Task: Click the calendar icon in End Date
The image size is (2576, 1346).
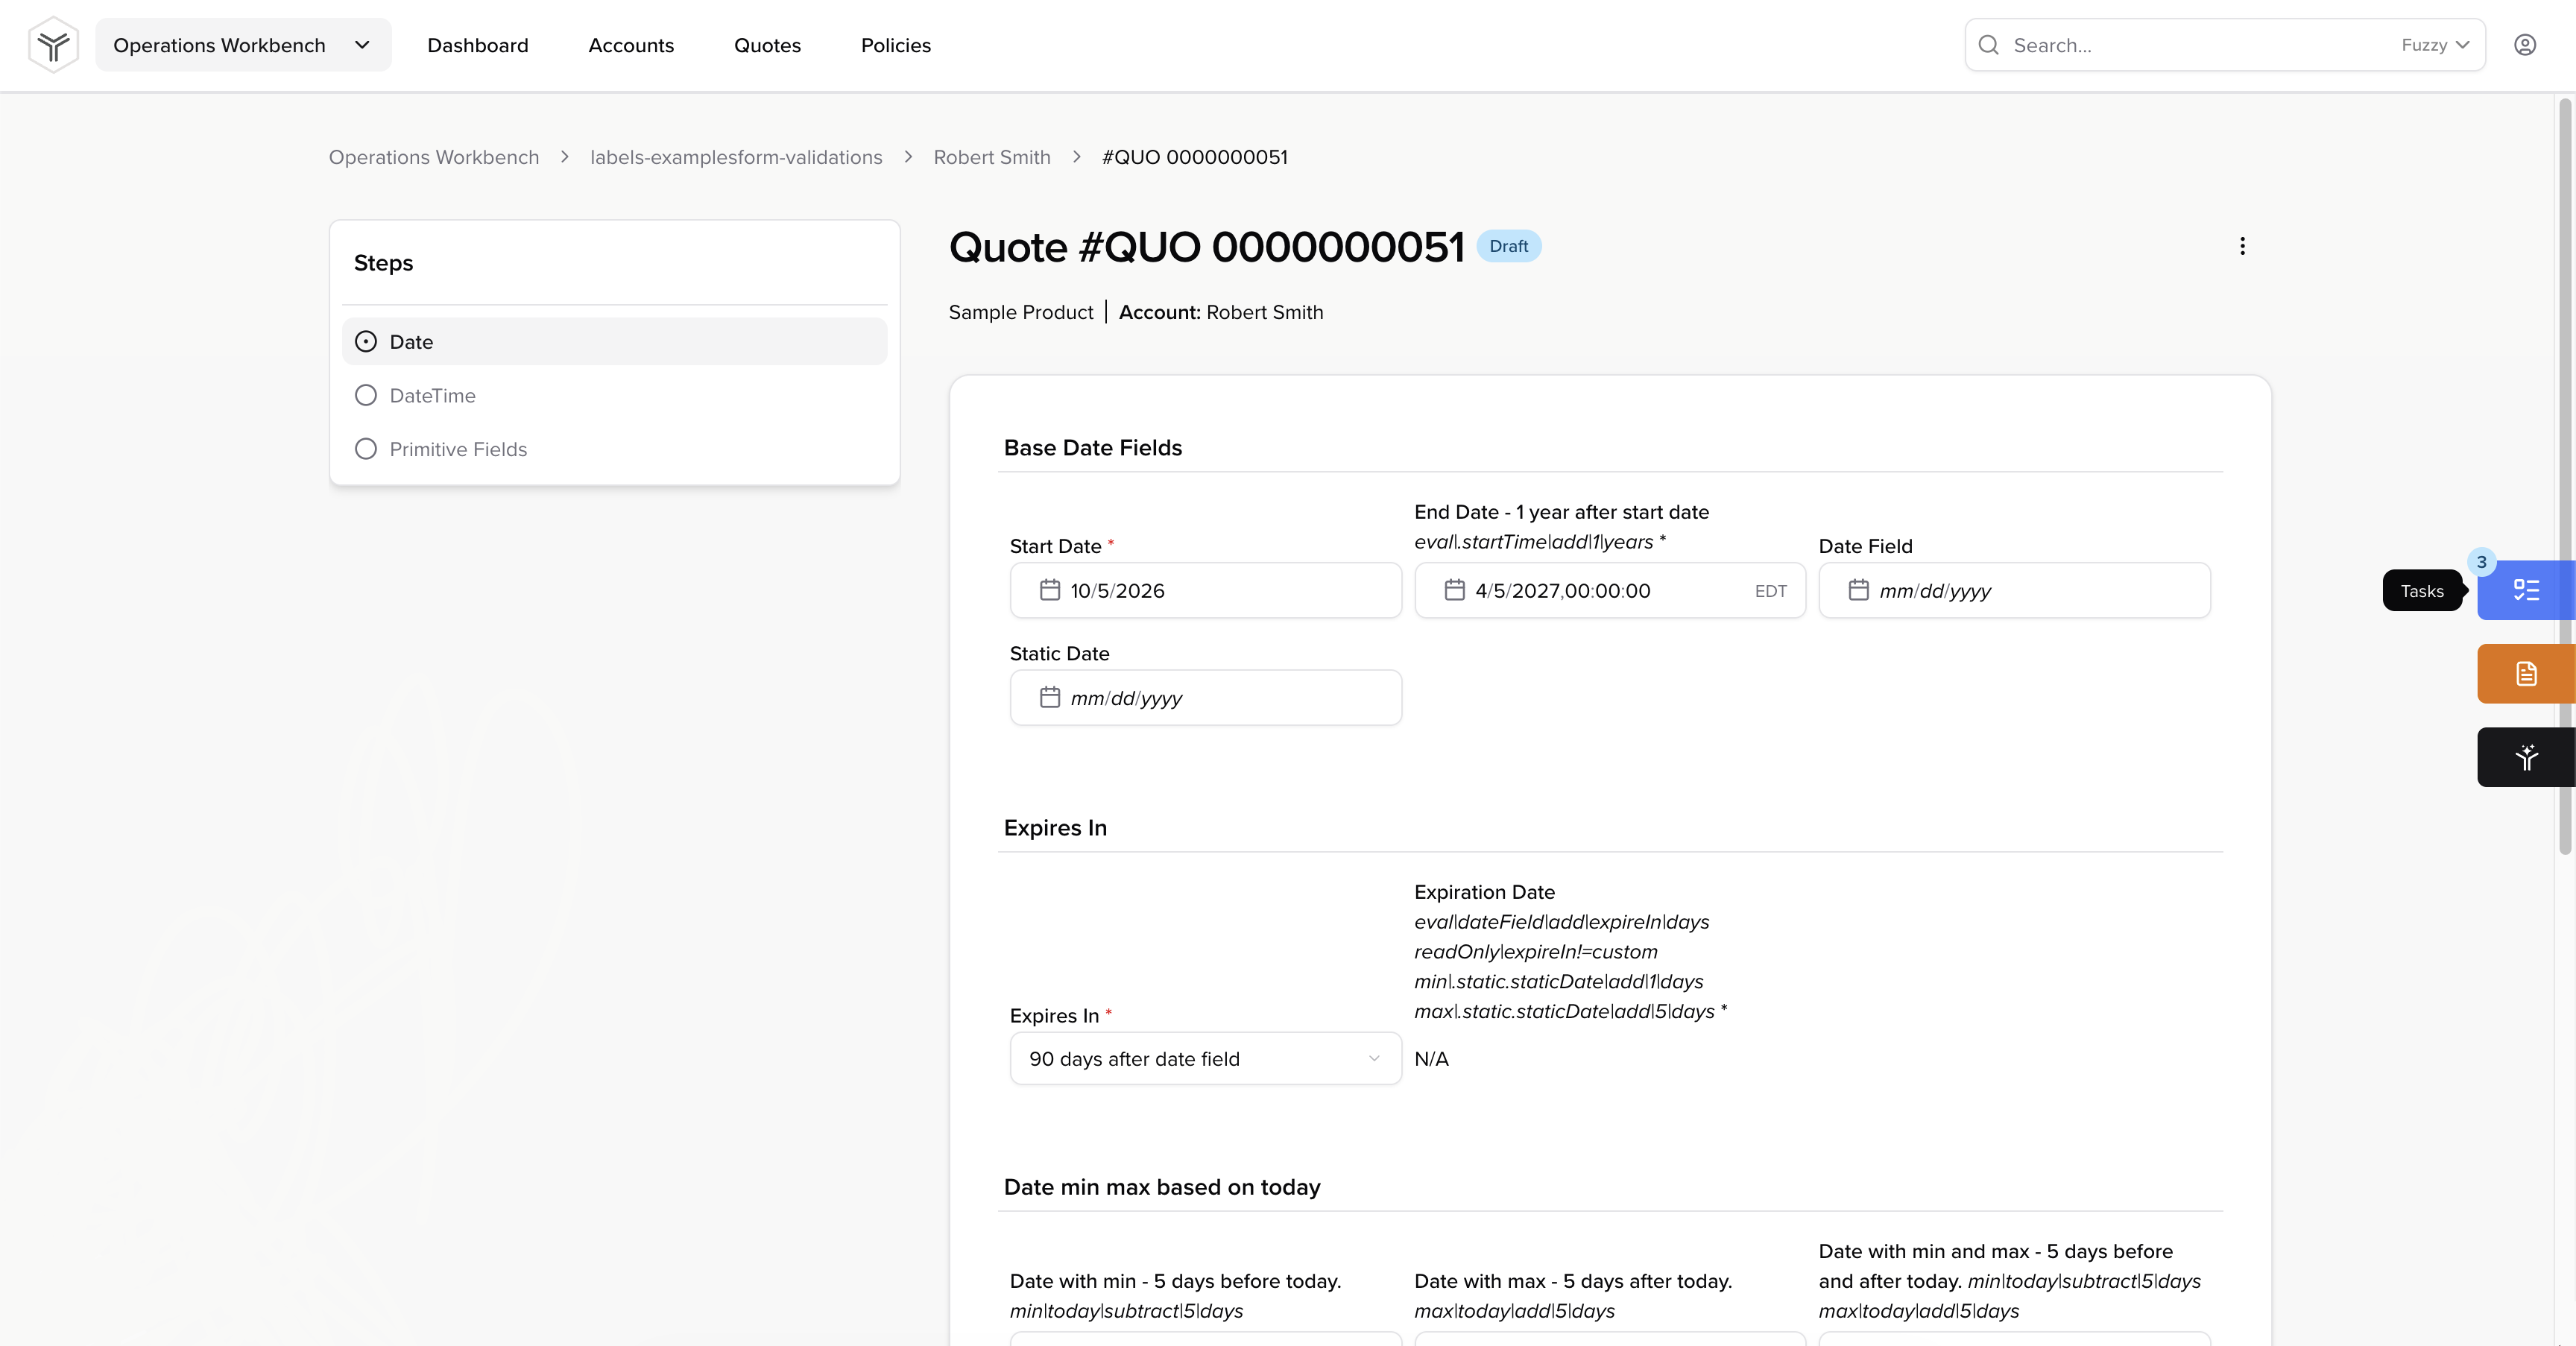Action: click(x=1454, y=590)
